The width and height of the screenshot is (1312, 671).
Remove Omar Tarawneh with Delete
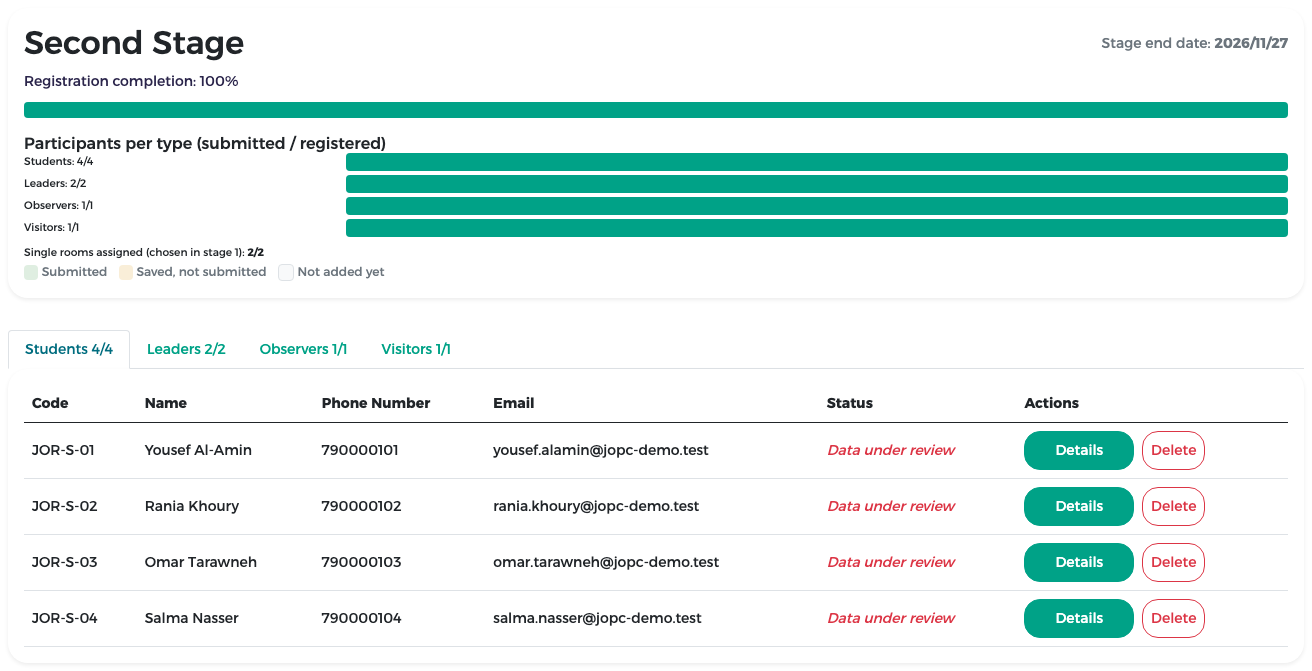pos(1173,562)
